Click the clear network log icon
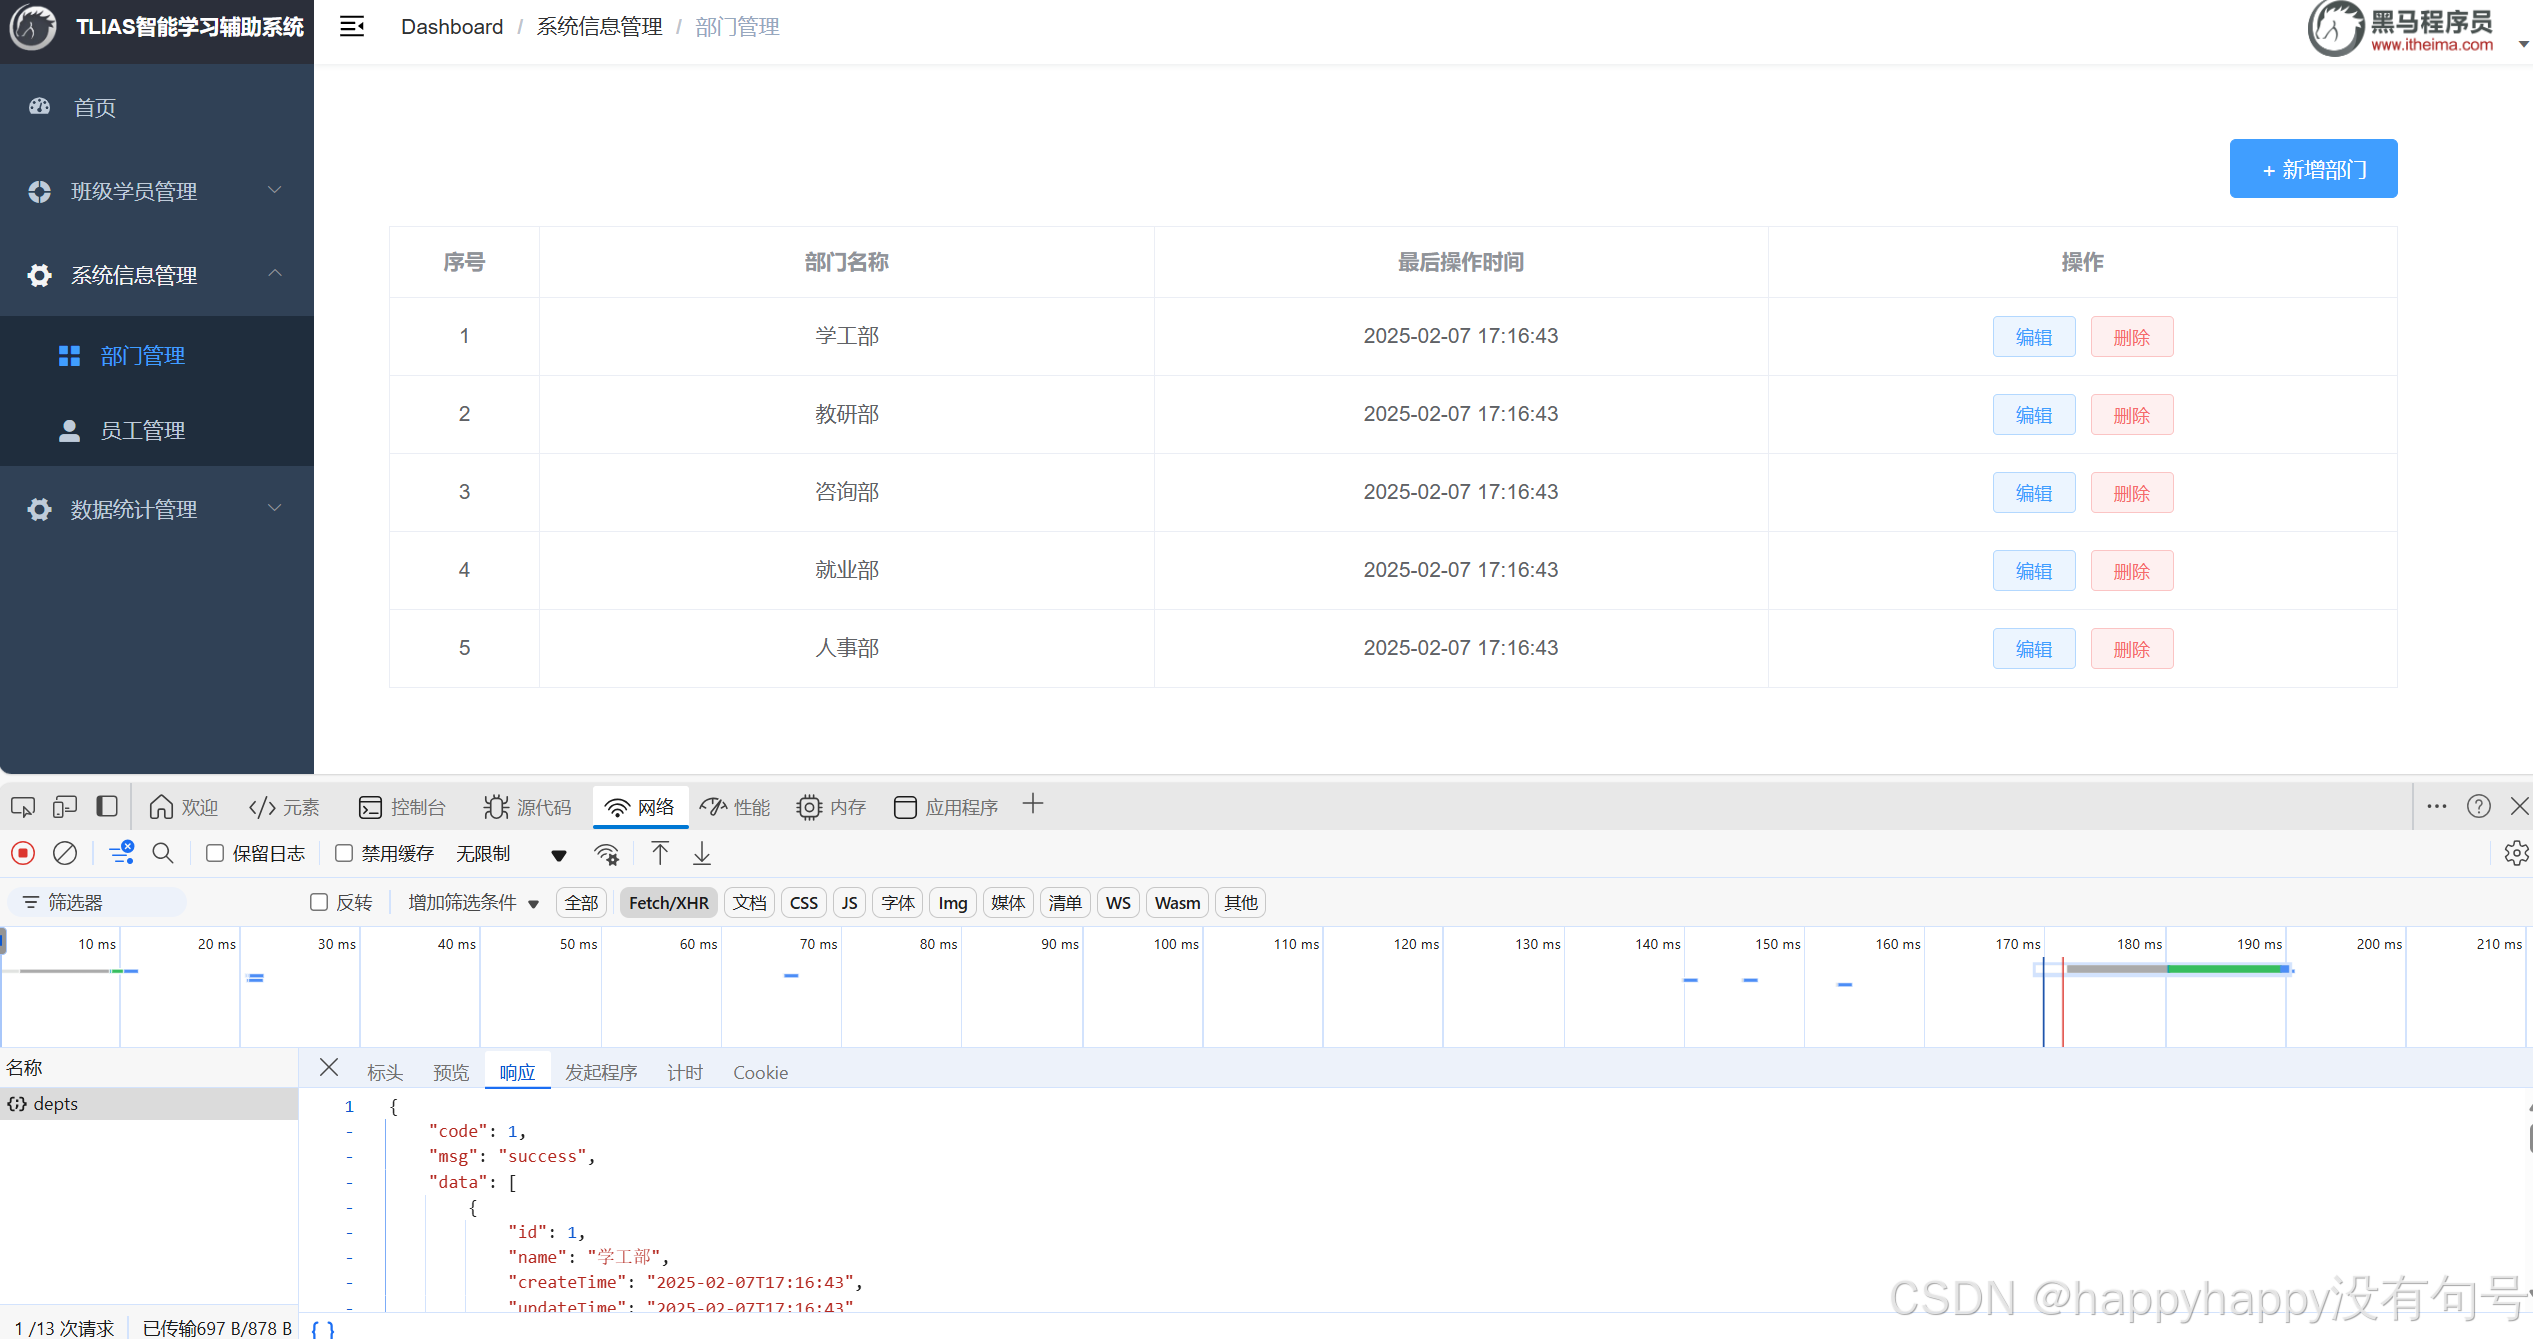This screenshot has width=2533, height=1339. tap(65, 853)
